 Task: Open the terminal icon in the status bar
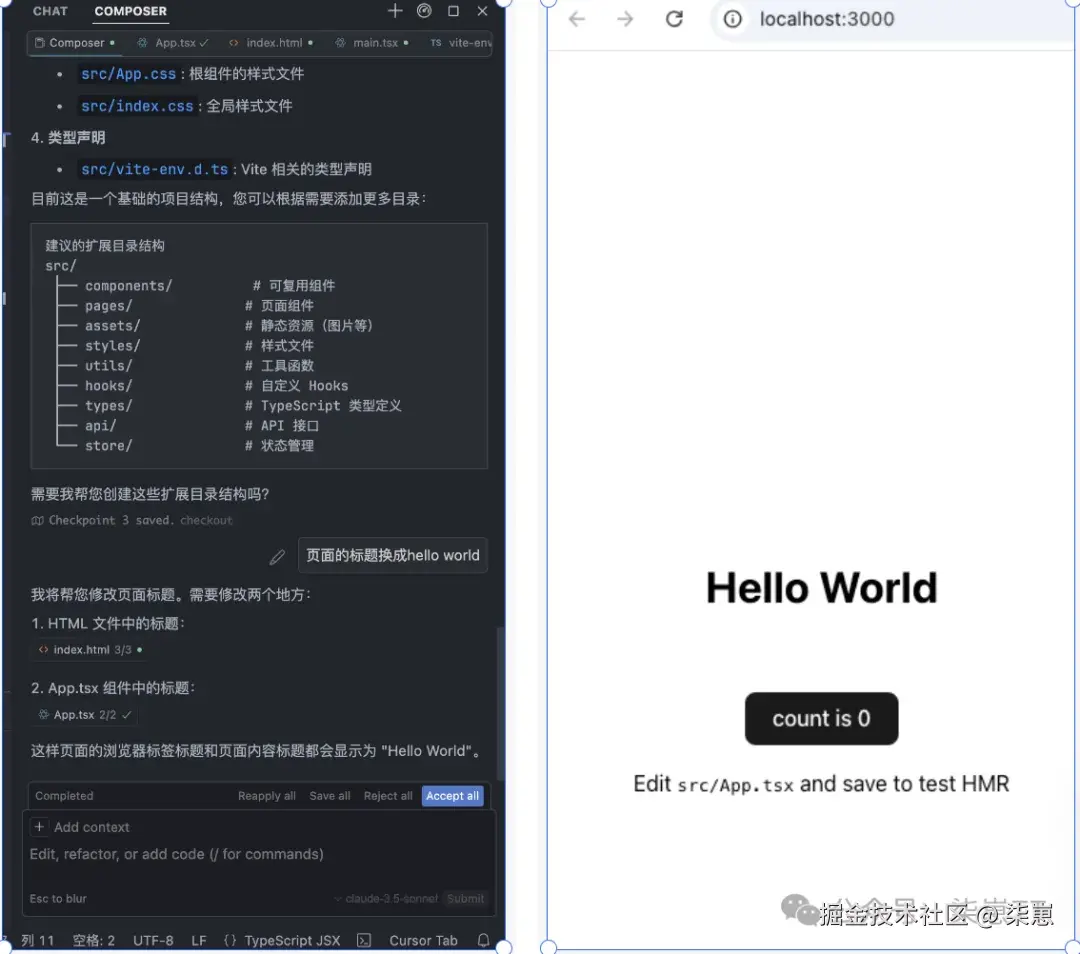click(x=364, y=941)
